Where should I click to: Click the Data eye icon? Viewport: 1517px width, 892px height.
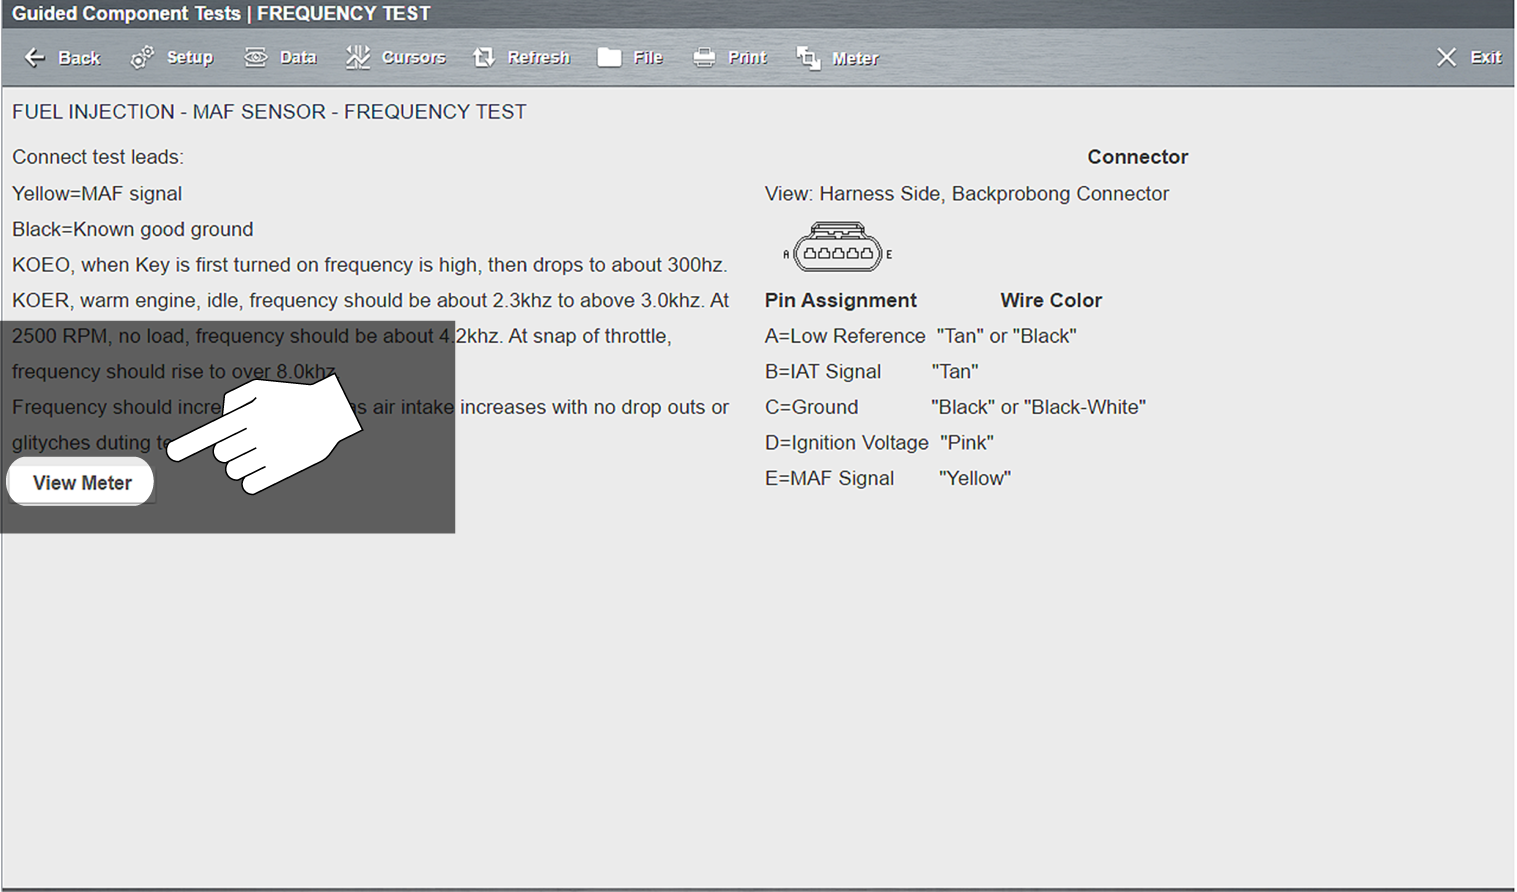(256, 58)
